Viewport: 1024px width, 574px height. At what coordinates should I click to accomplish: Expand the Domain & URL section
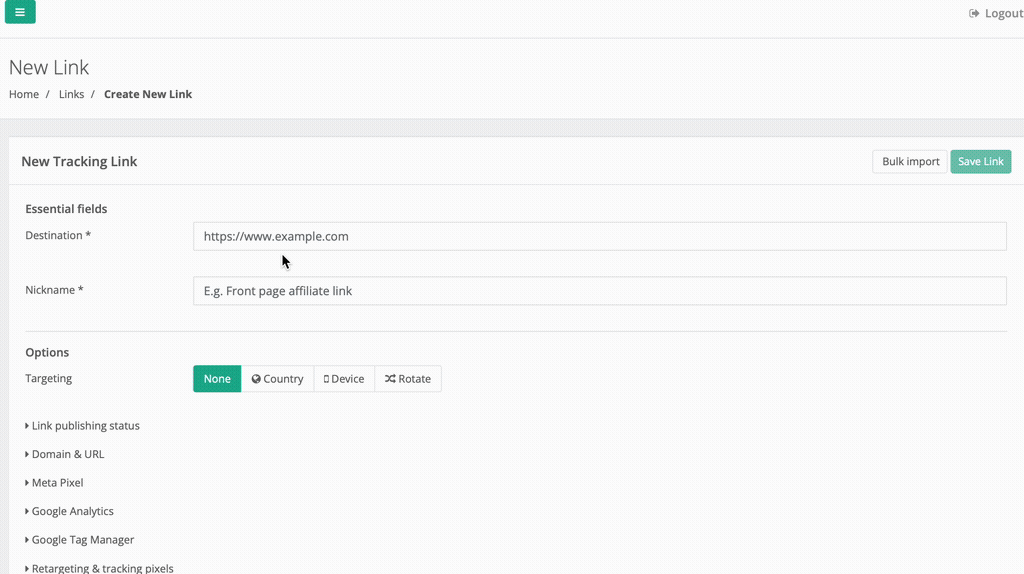[x=67, y=454]
